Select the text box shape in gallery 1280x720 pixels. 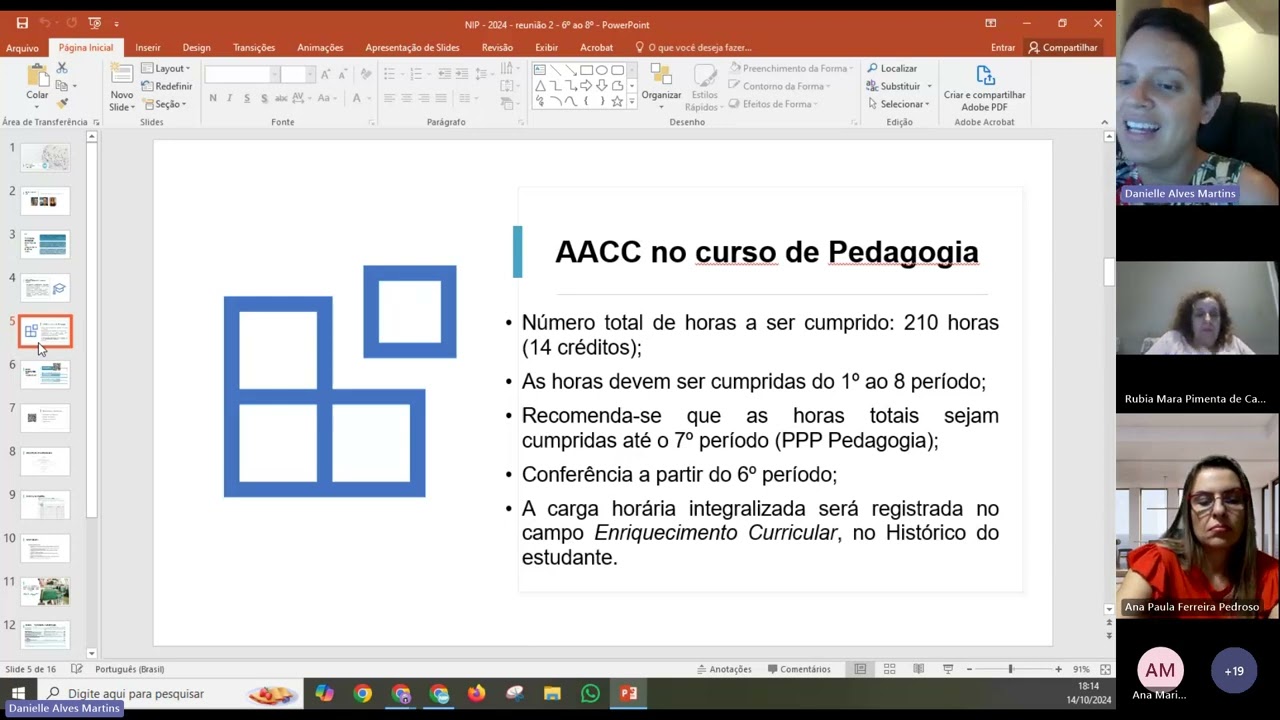click(x=540, y=69)
